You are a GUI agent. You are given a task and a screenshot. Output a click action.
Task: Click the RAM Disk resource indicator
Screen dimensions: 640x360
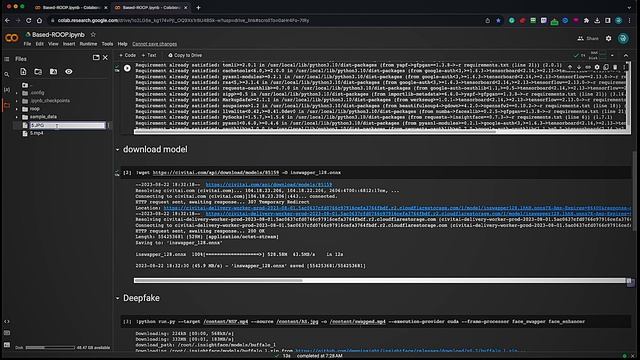point(598,55)
